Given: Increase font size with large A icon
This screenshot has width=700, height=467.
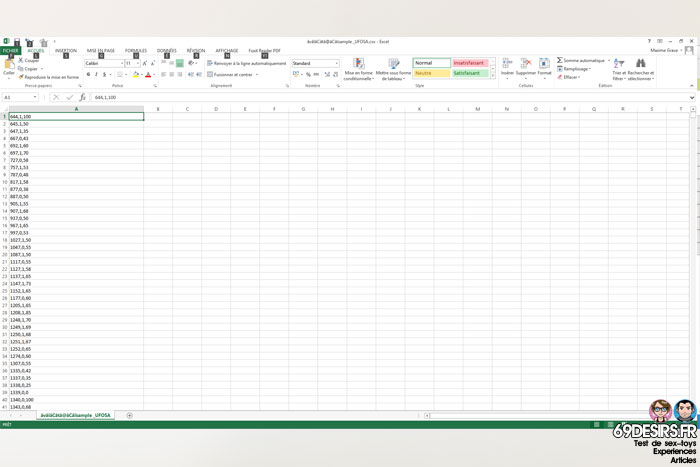Looking at the screenshot, I should (145, 63).
